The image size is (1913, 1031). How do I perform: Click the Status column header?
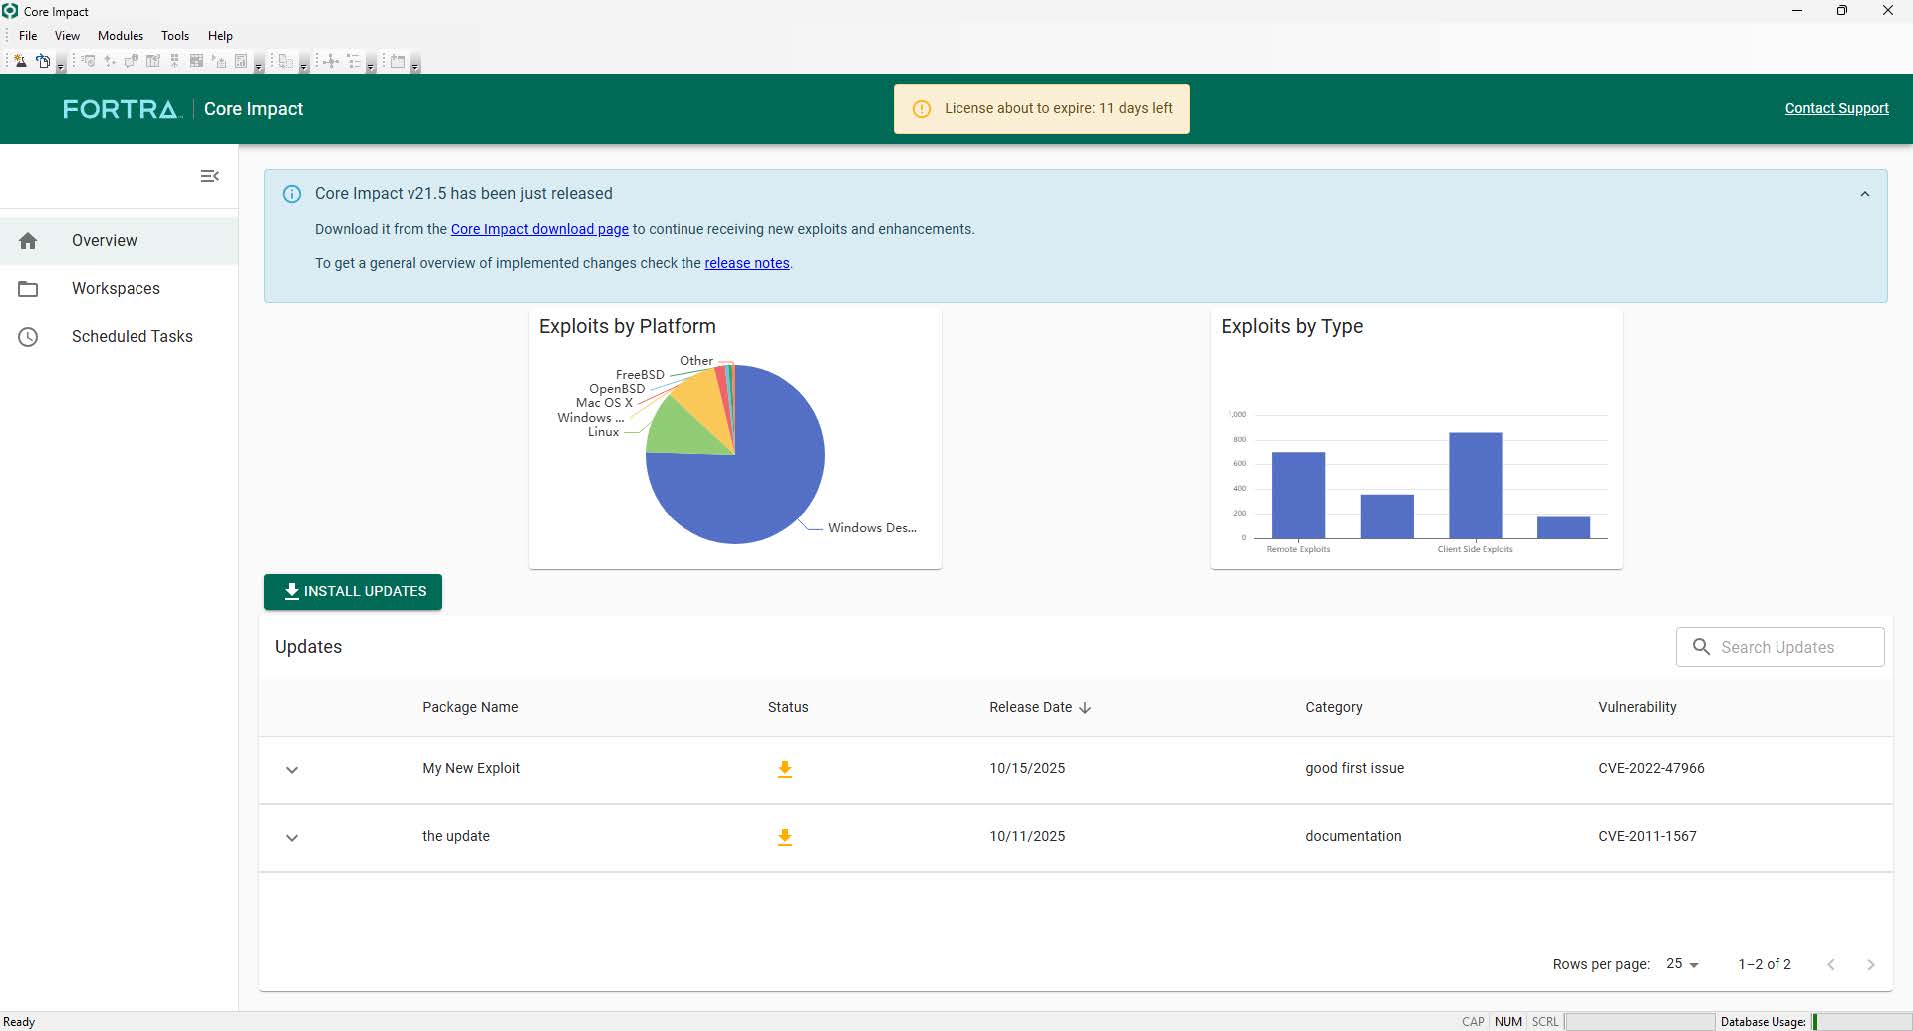(788, 708)
